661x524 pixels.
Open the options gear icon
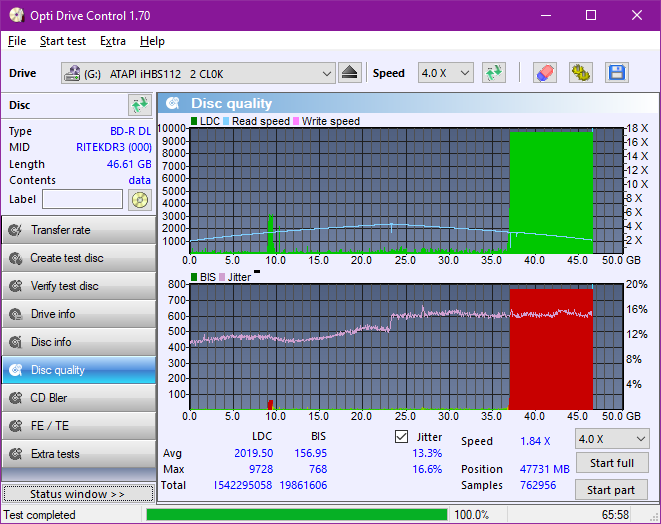(580, 73)
